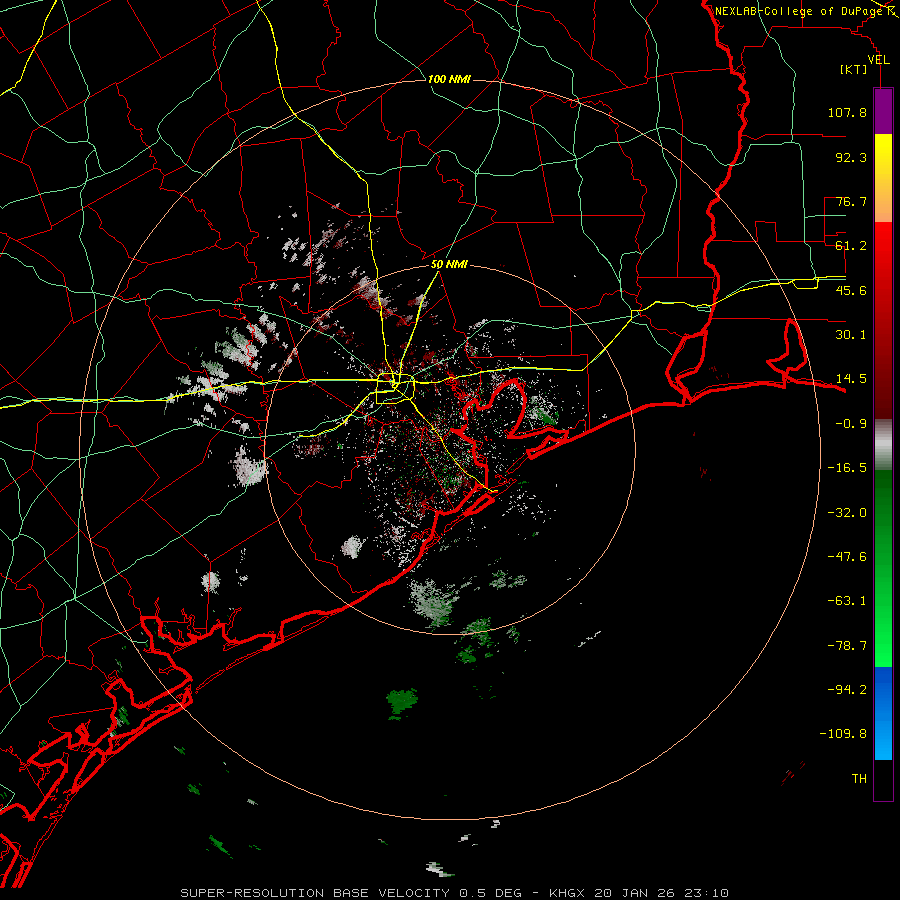Pick the red segment of the color bar
This screenshot has height=900, width=900.
[x=883, y=320]
